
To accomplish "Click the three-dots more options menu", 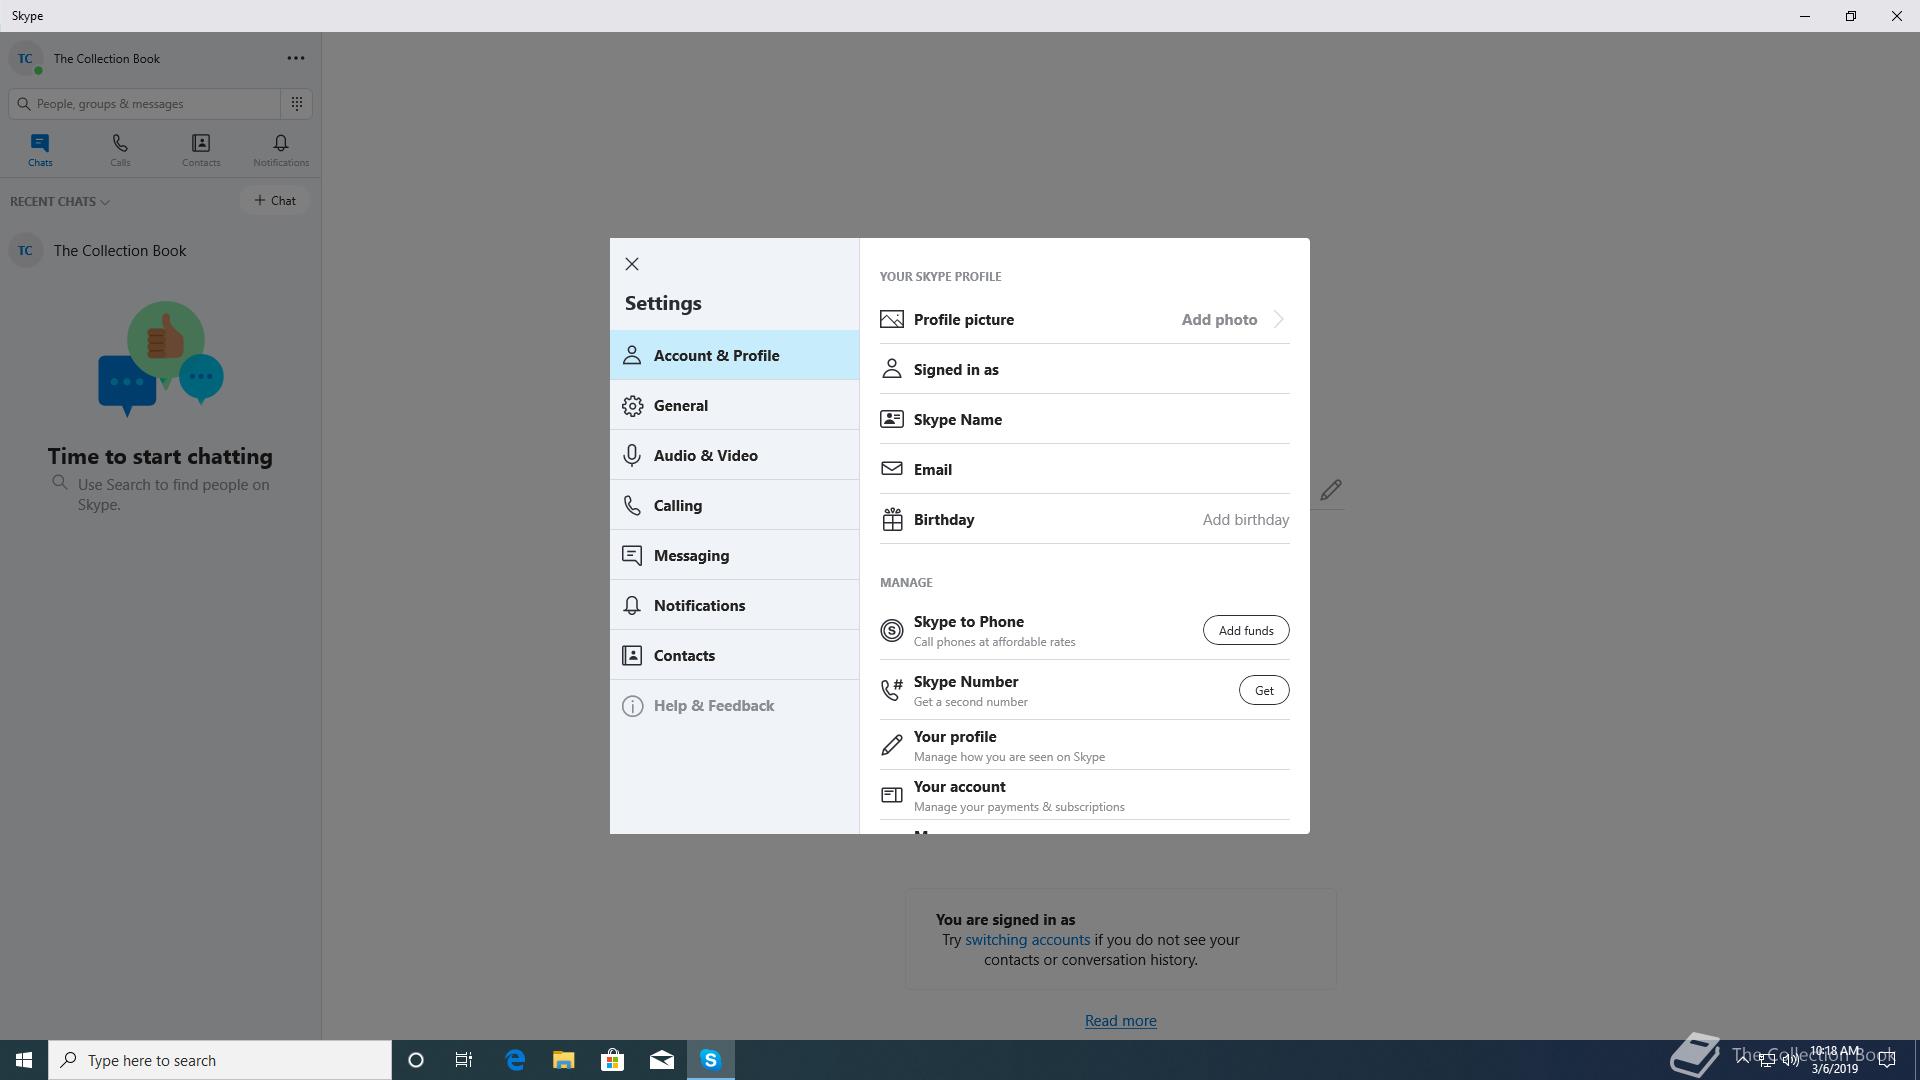I will (x=296, y=59).
